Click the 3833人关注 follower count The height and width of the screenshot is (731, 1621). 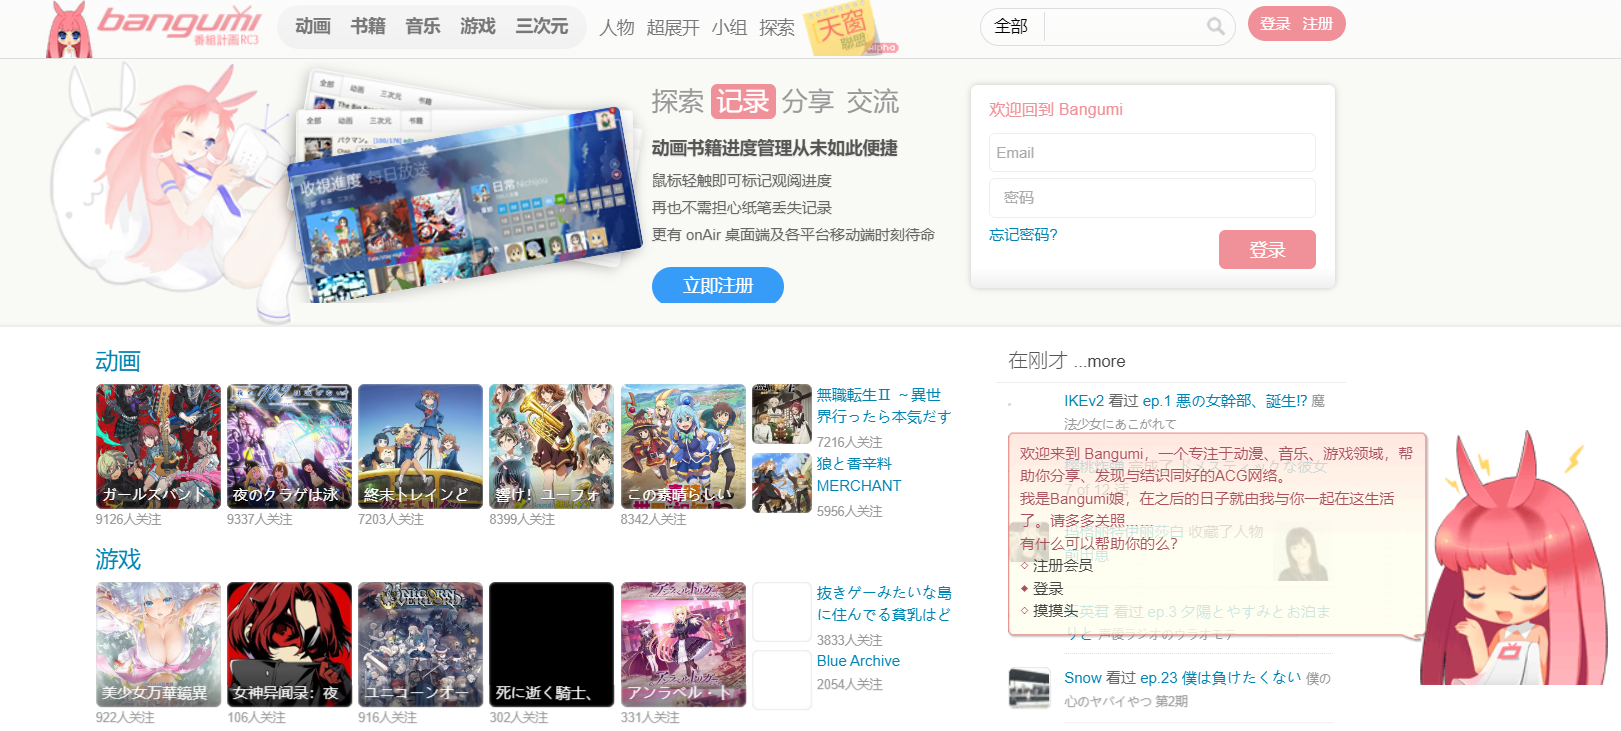[849, 640]
